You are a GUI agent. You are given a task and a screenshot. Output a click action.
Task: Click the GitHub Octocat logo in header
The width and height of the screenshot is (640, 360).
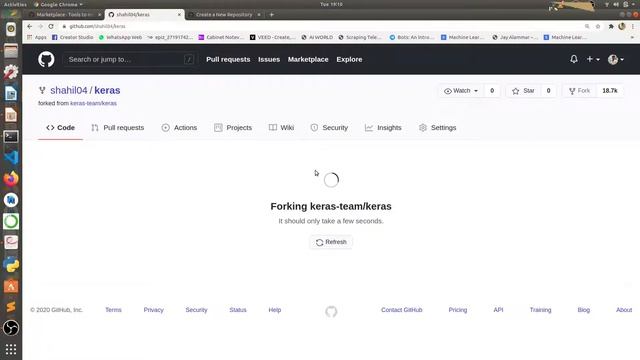pos(46,59)
